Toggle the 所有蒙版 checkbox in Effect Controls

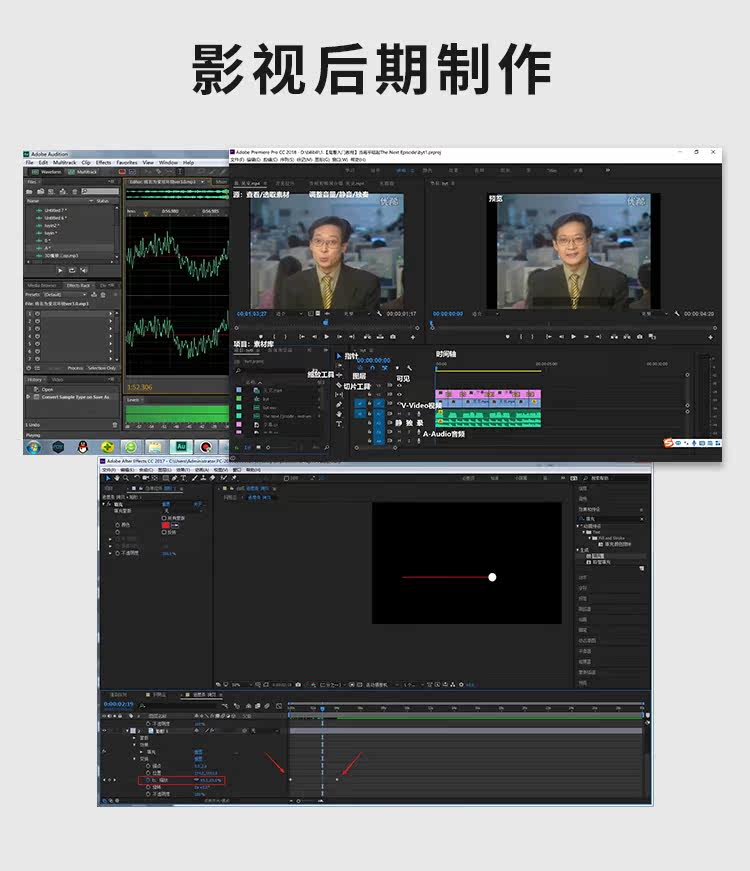[x=164, y=518]
